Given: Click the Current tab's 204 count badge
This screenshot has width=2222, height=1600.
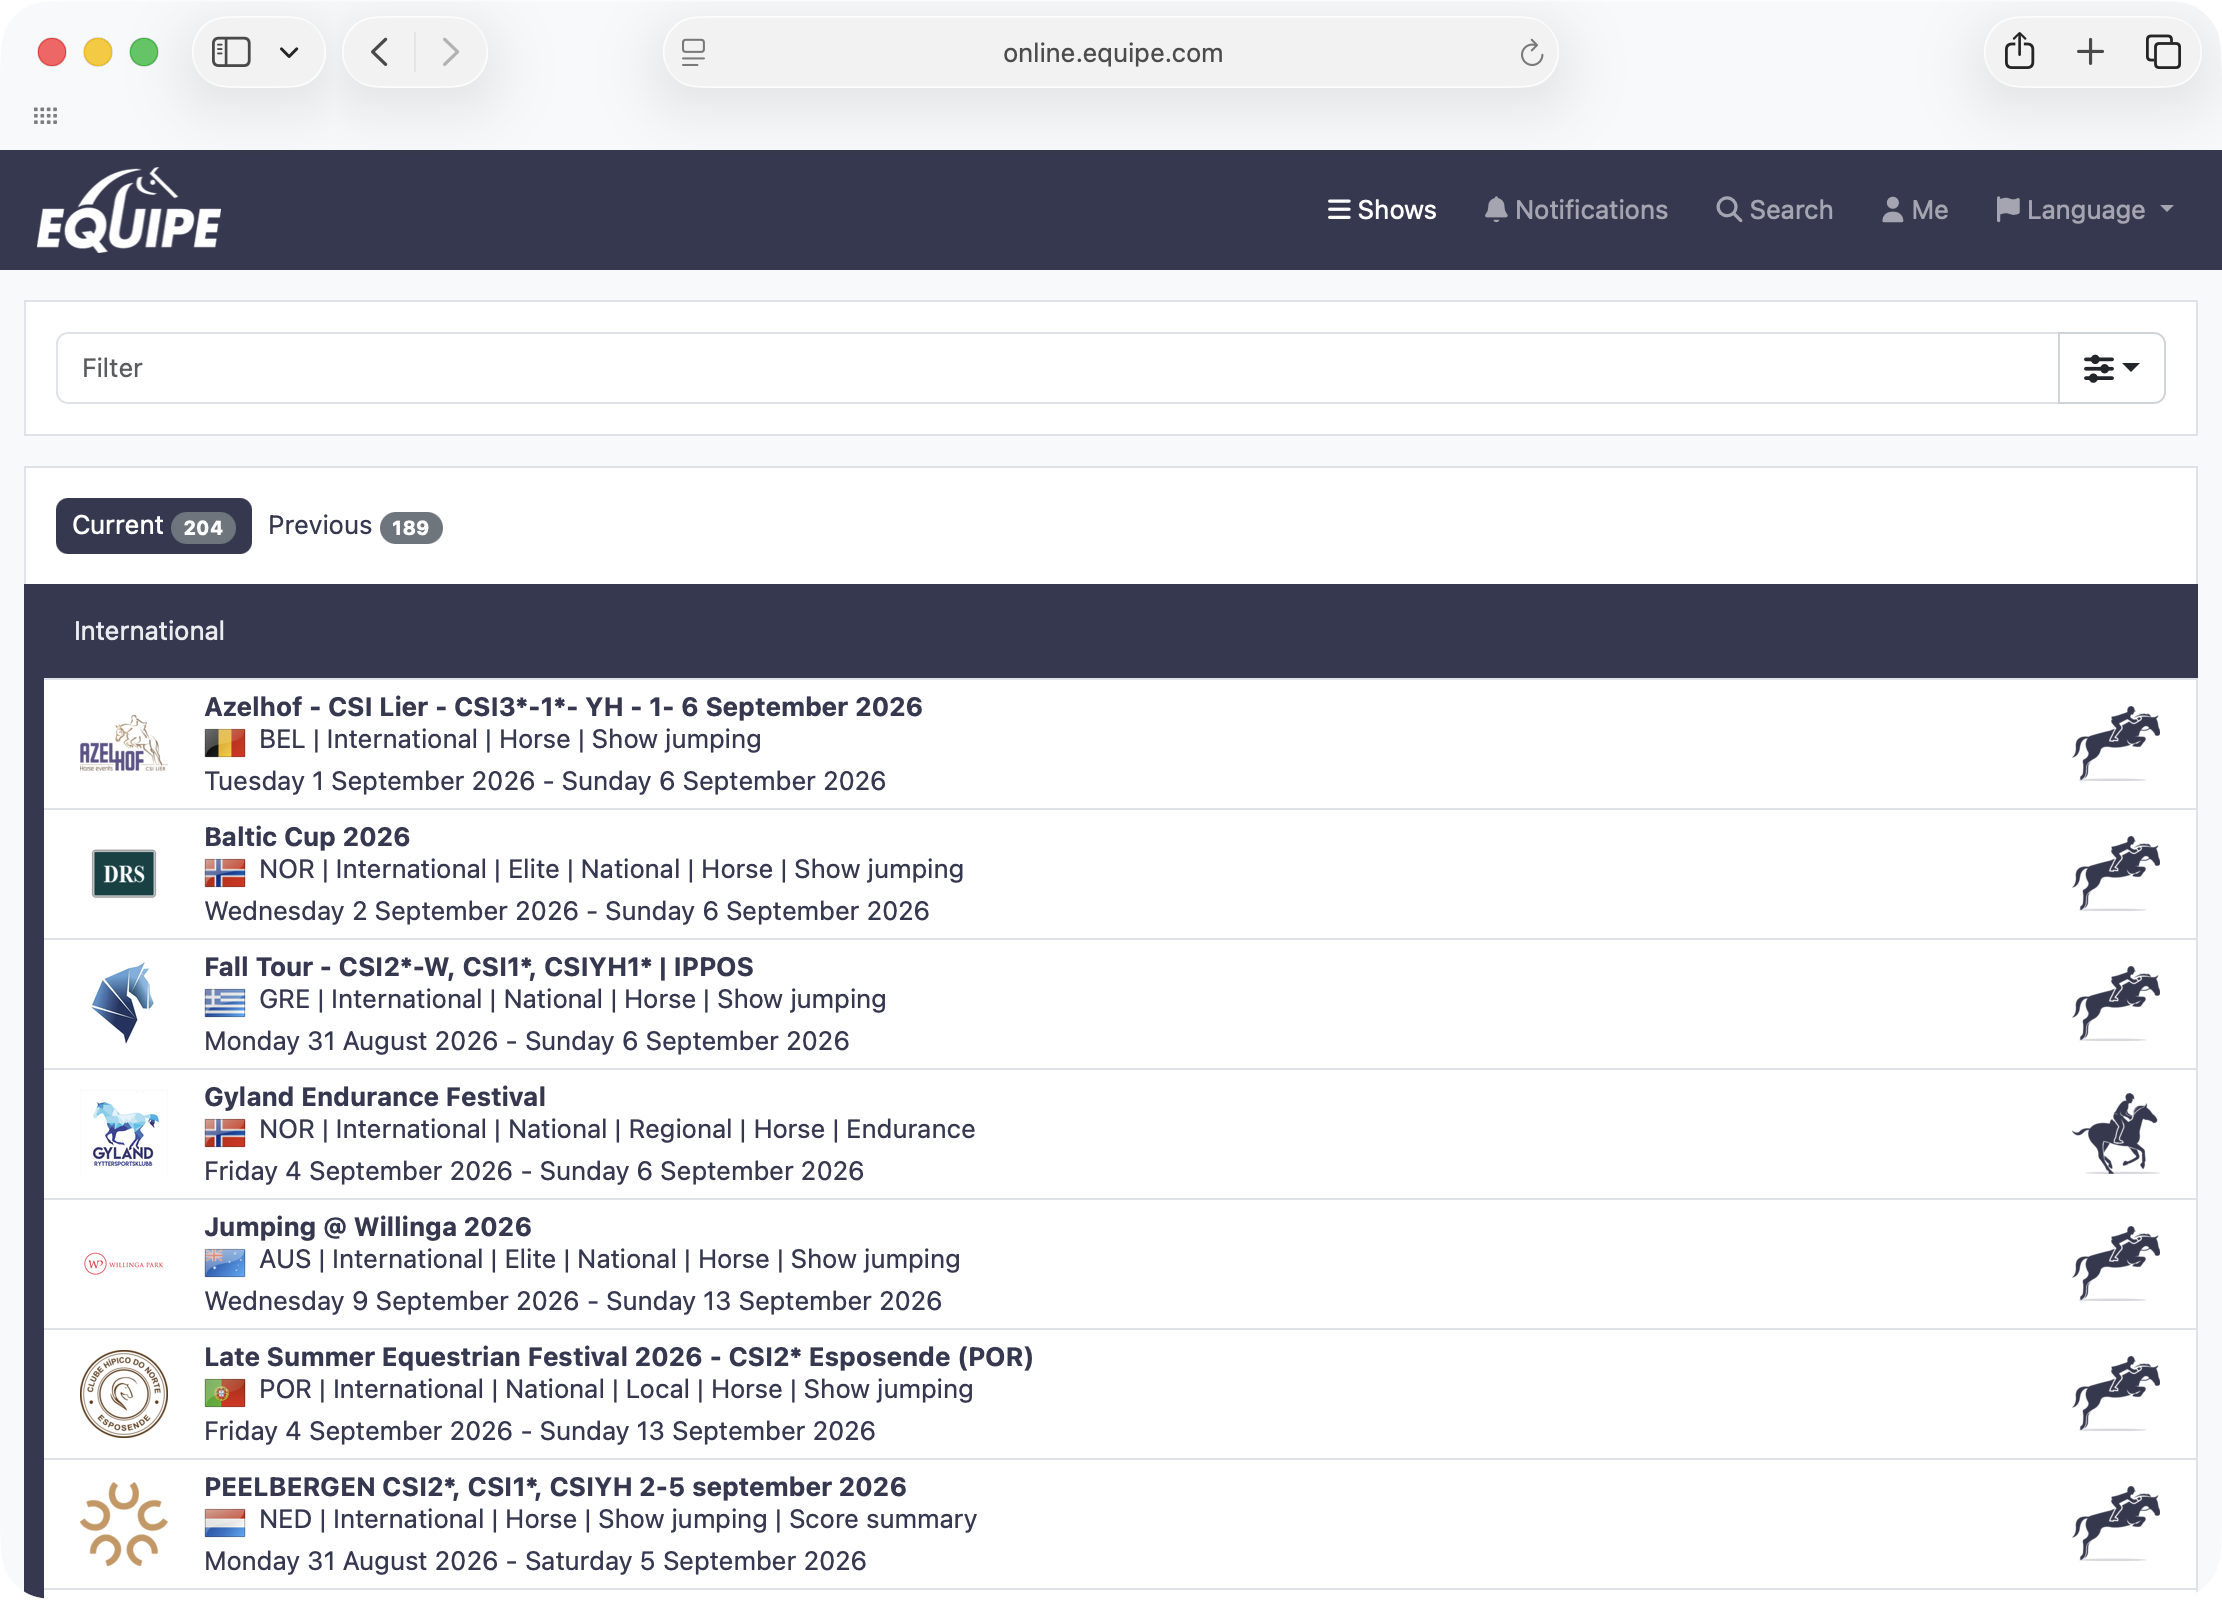Looking at the screenshot, I should (203, 528).
